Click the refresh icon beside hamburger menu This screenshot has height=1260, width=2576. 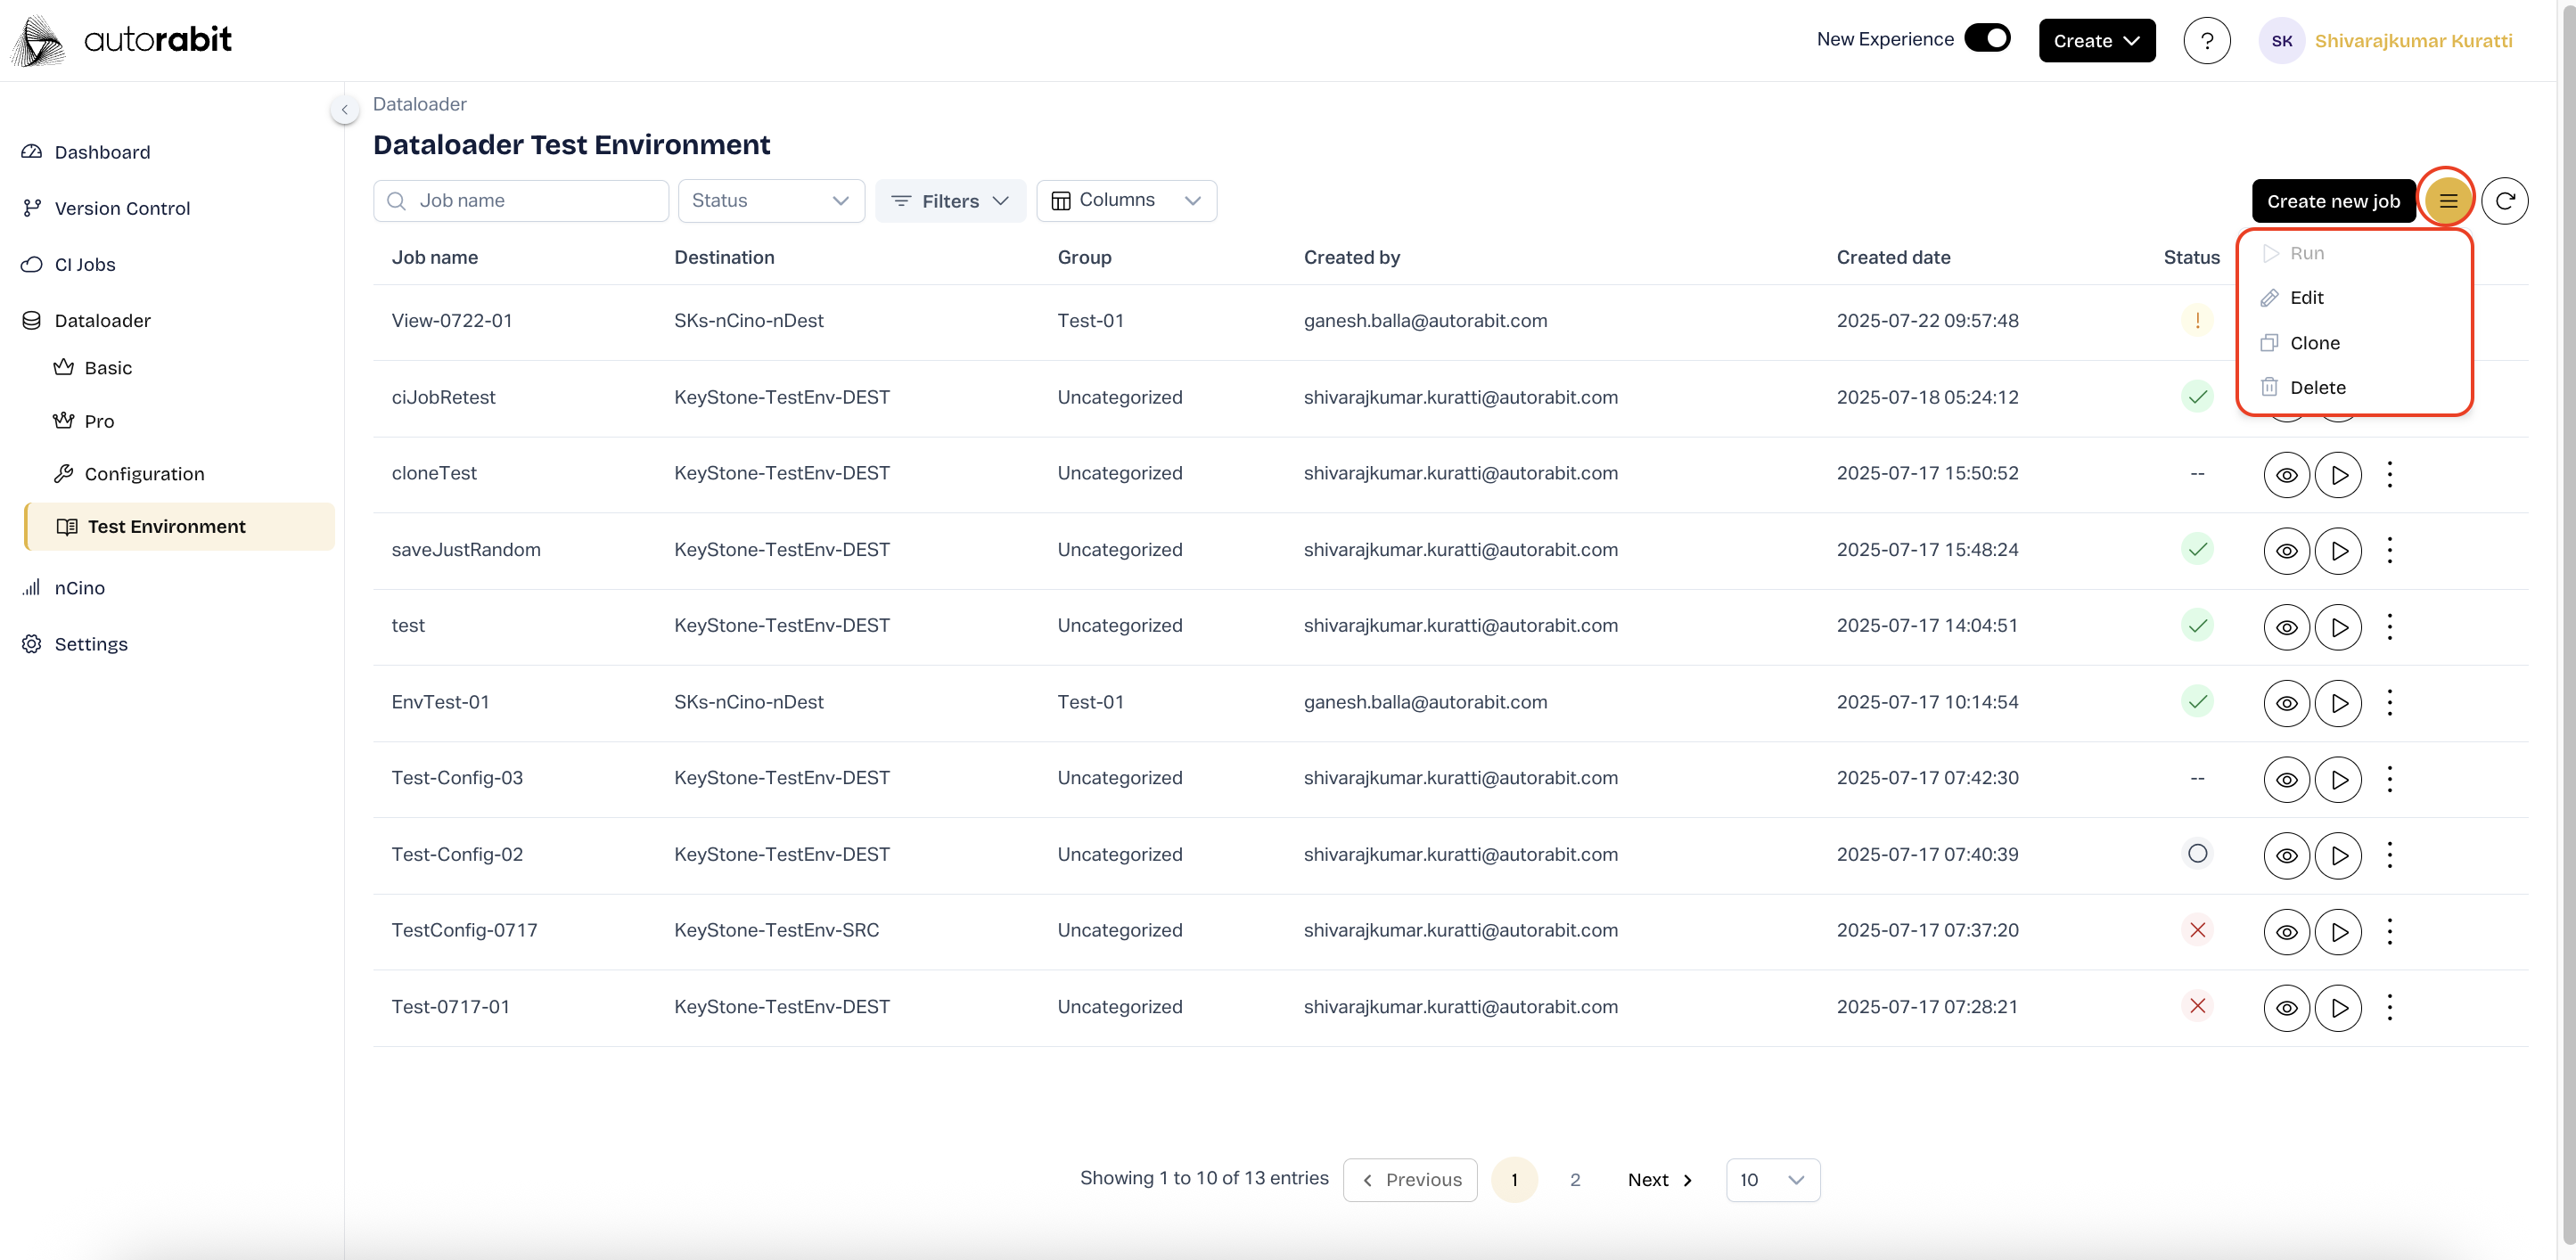pyautogui.click(x=2504, y=201)
